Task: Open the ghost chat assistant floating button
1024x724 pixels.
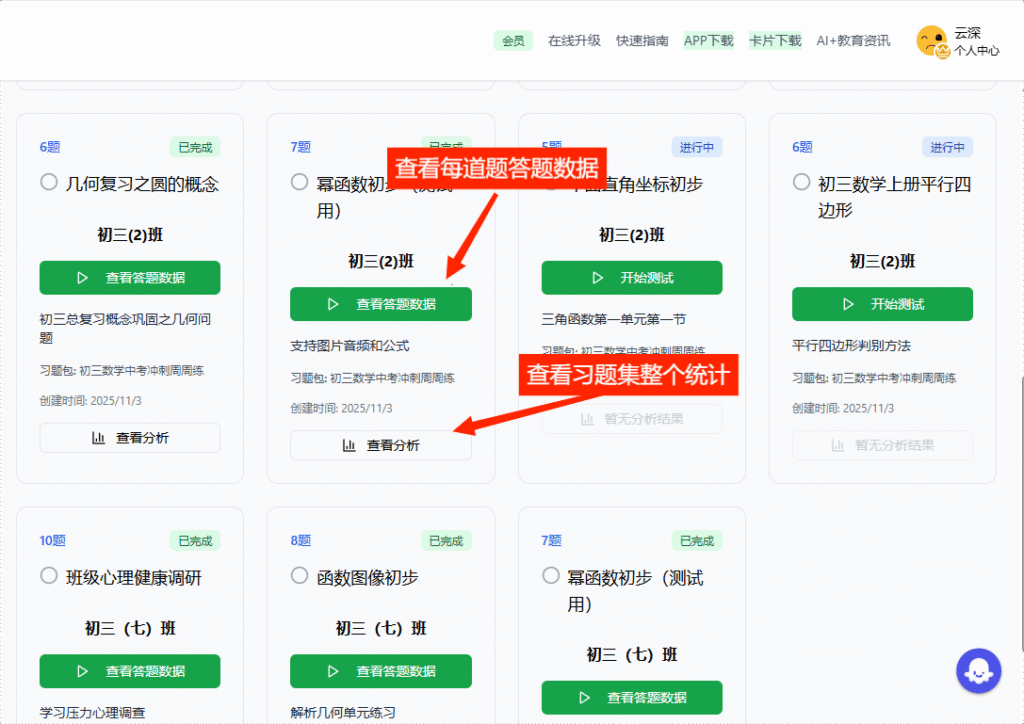Action: click(x=978, y=671)
